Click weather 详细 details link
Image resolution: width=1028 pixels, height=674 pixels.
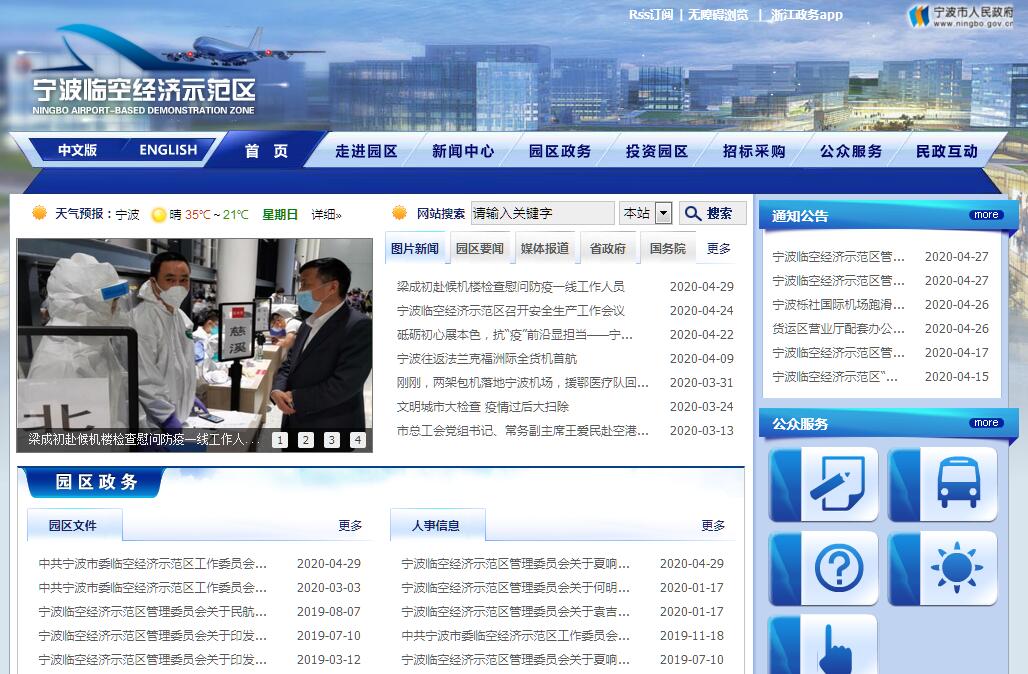(x=326, y=214)
